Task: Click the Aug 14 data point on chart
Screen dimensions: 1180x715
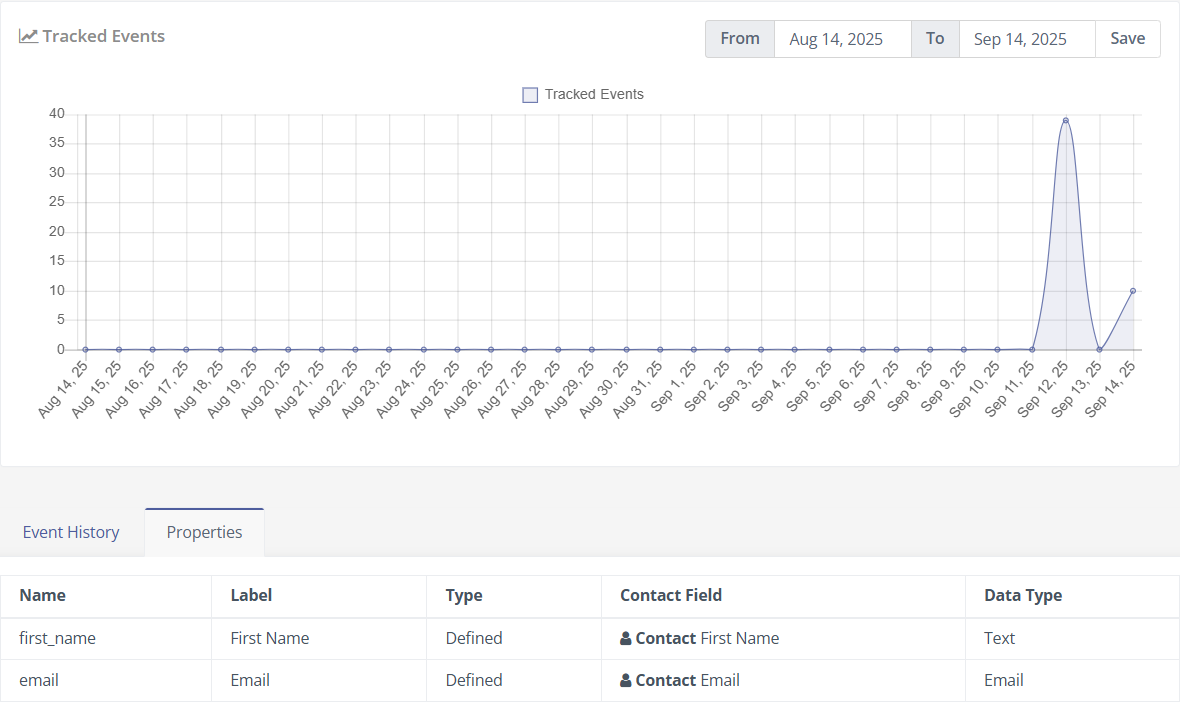Action: (86, 349)
